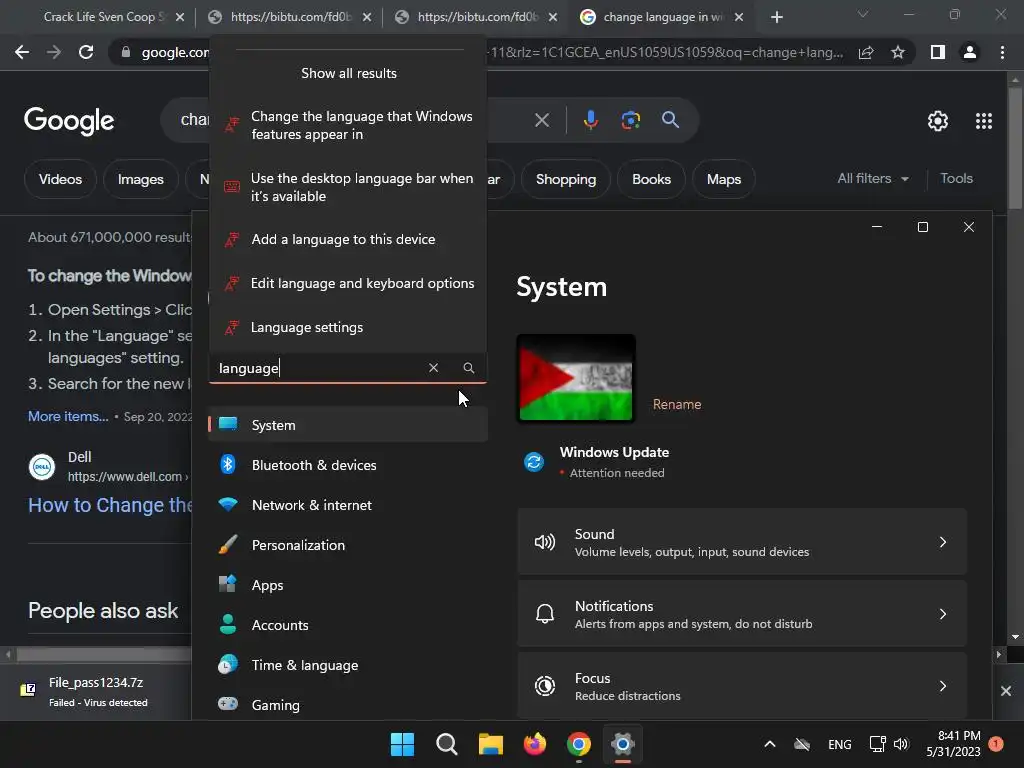The height and width of the screenshot is (768, 1024).
Task: Click the desktop wallpaper thumbnail
Action: tap(575, 377)
